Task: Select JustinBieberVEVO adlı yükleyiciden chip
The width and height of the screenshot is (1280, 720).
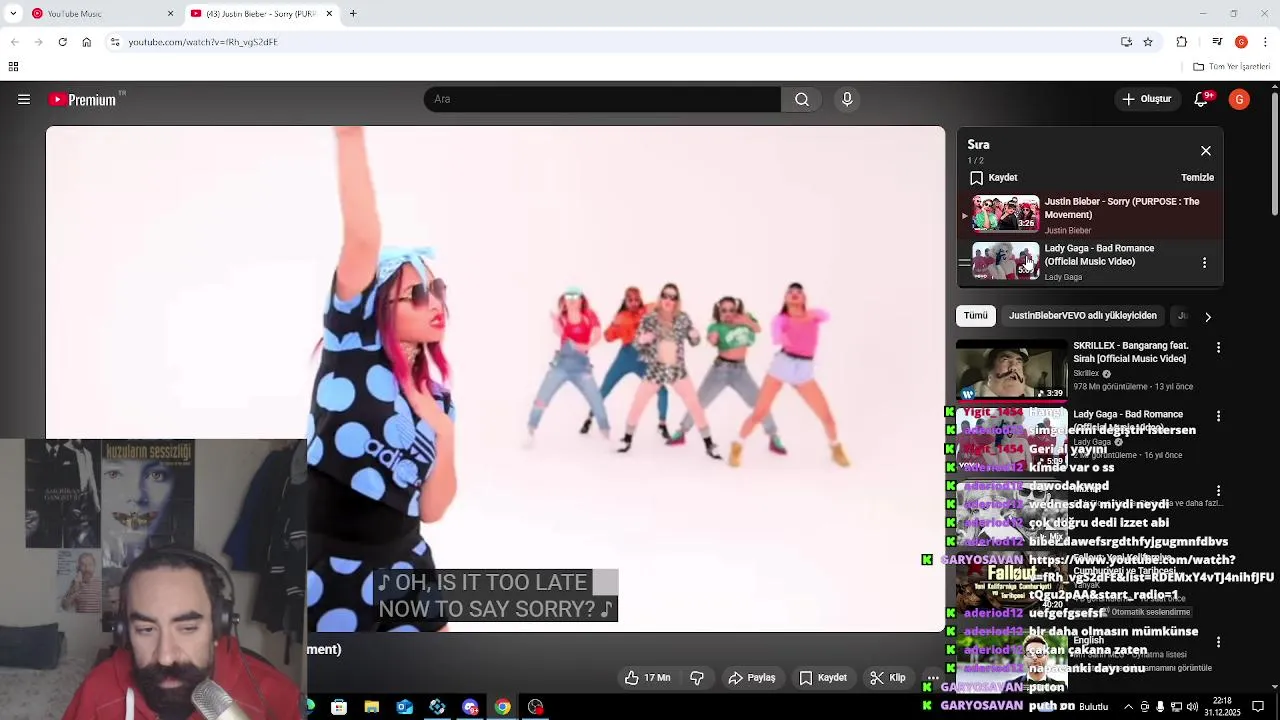Action: (x=1083, y=316)
